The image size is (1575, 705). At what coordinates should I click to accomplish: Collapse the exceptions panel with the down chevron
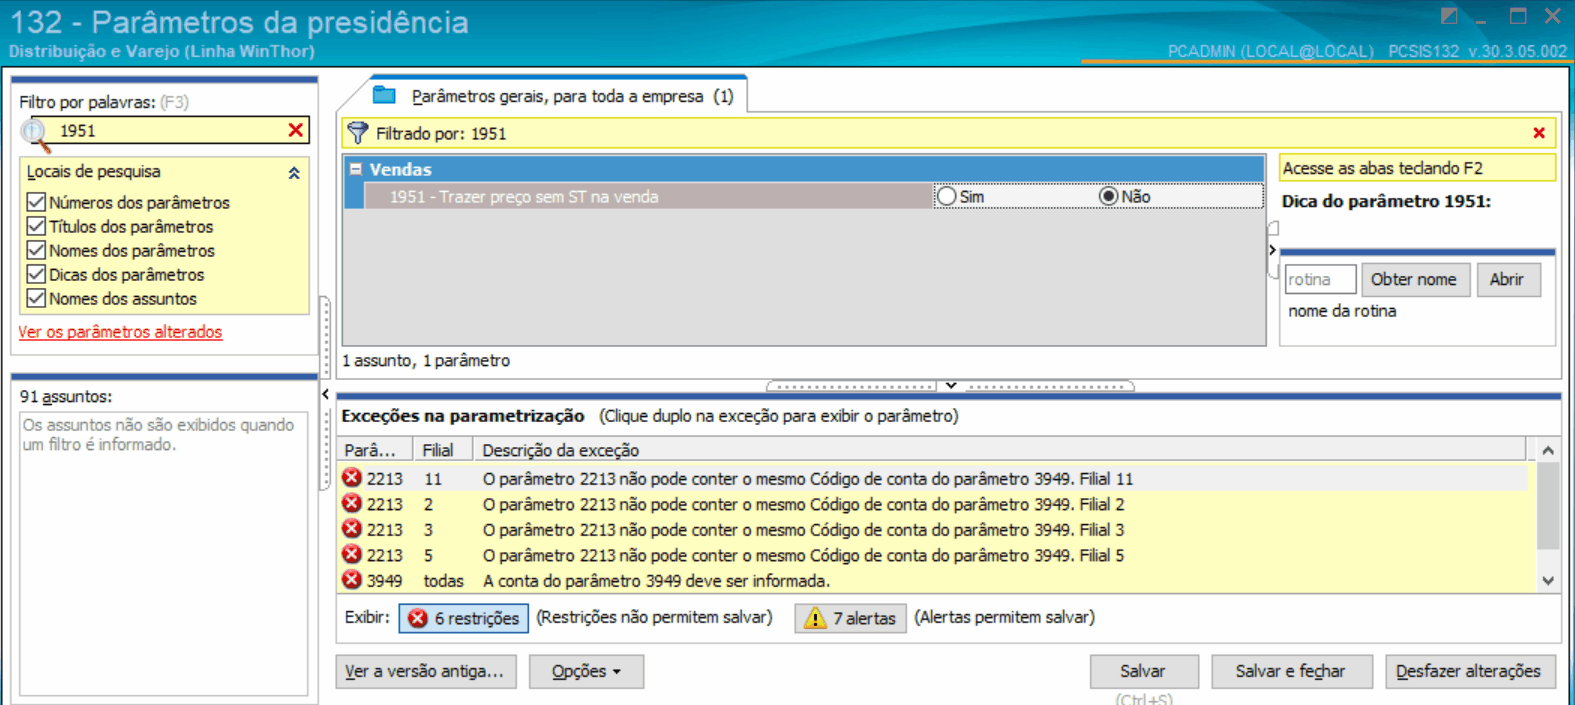point(951,385)
